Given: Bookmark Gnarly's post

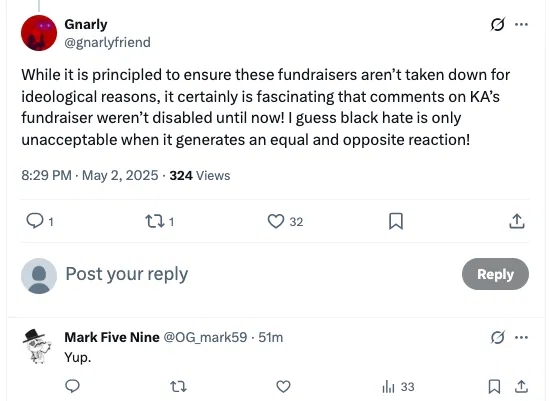Looking at the screenshot, I should (396, 221).
